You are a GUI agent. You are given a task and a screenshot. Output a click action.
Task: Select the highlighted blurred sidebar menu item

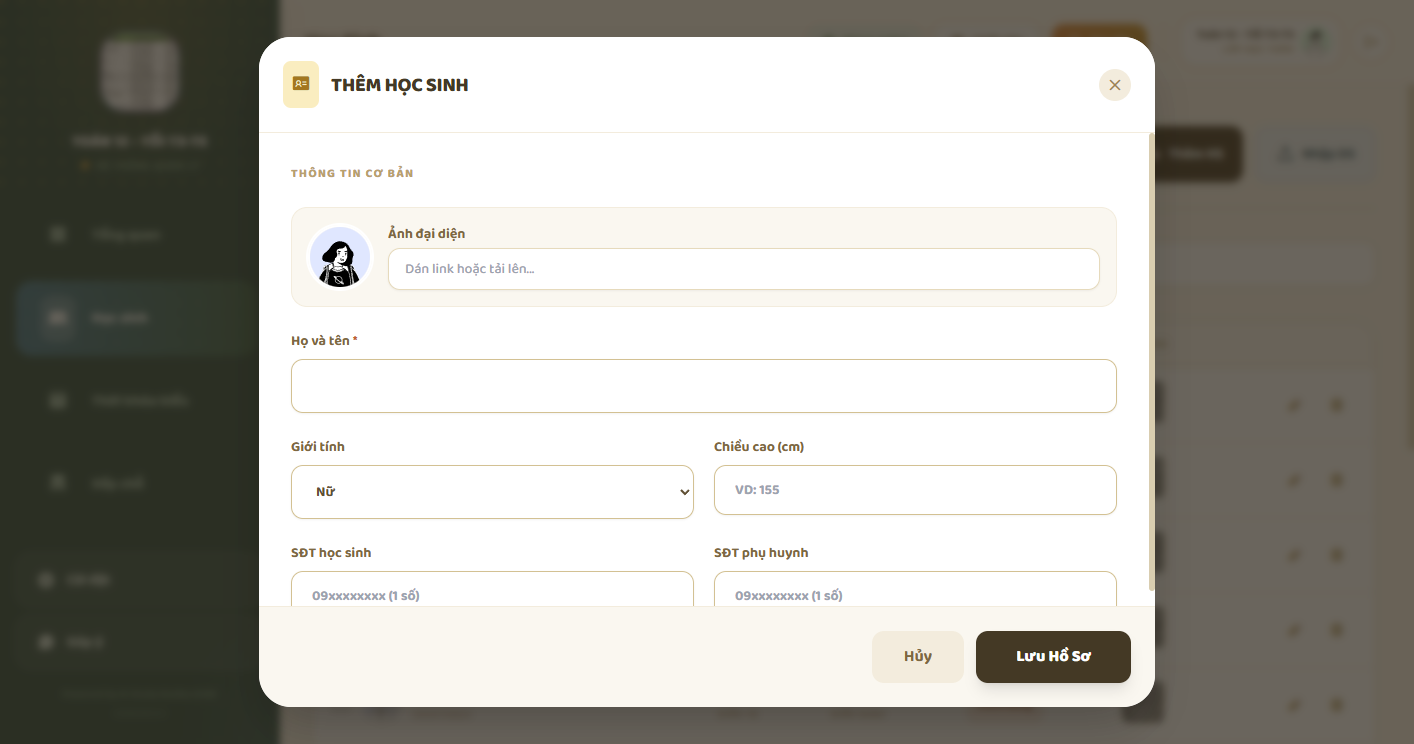tap(138, 318)
